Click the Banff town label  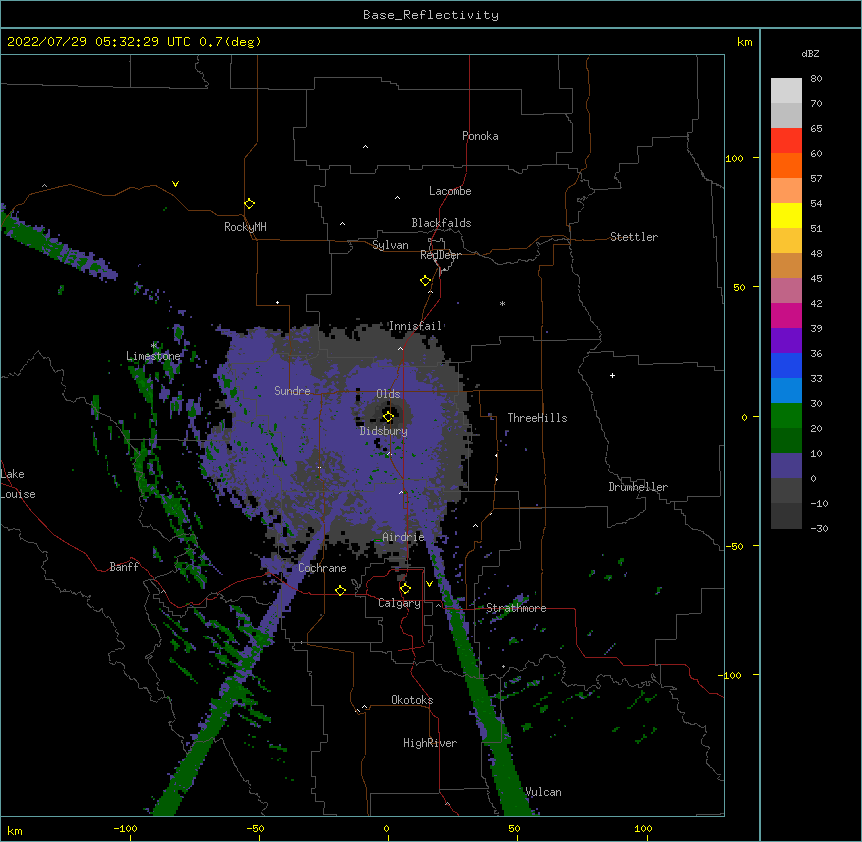(124, 567)
